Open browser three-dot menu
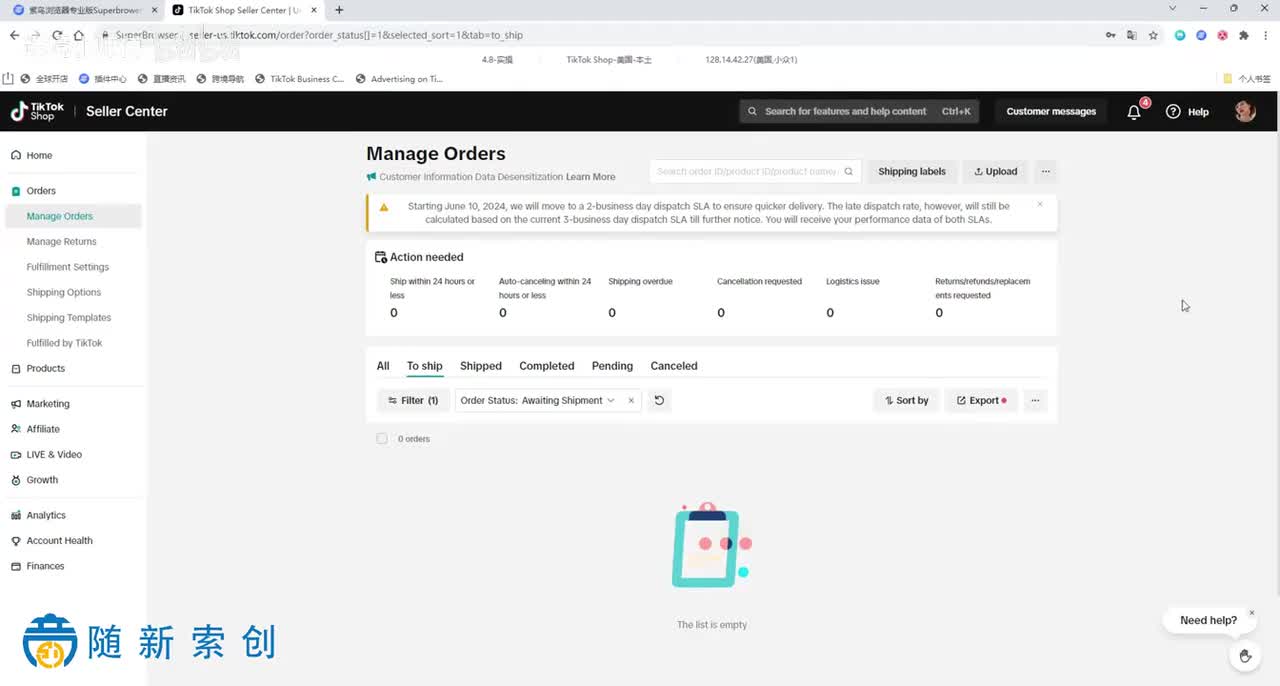This screenshot has width=1280, height=686. coord(1265,35)
